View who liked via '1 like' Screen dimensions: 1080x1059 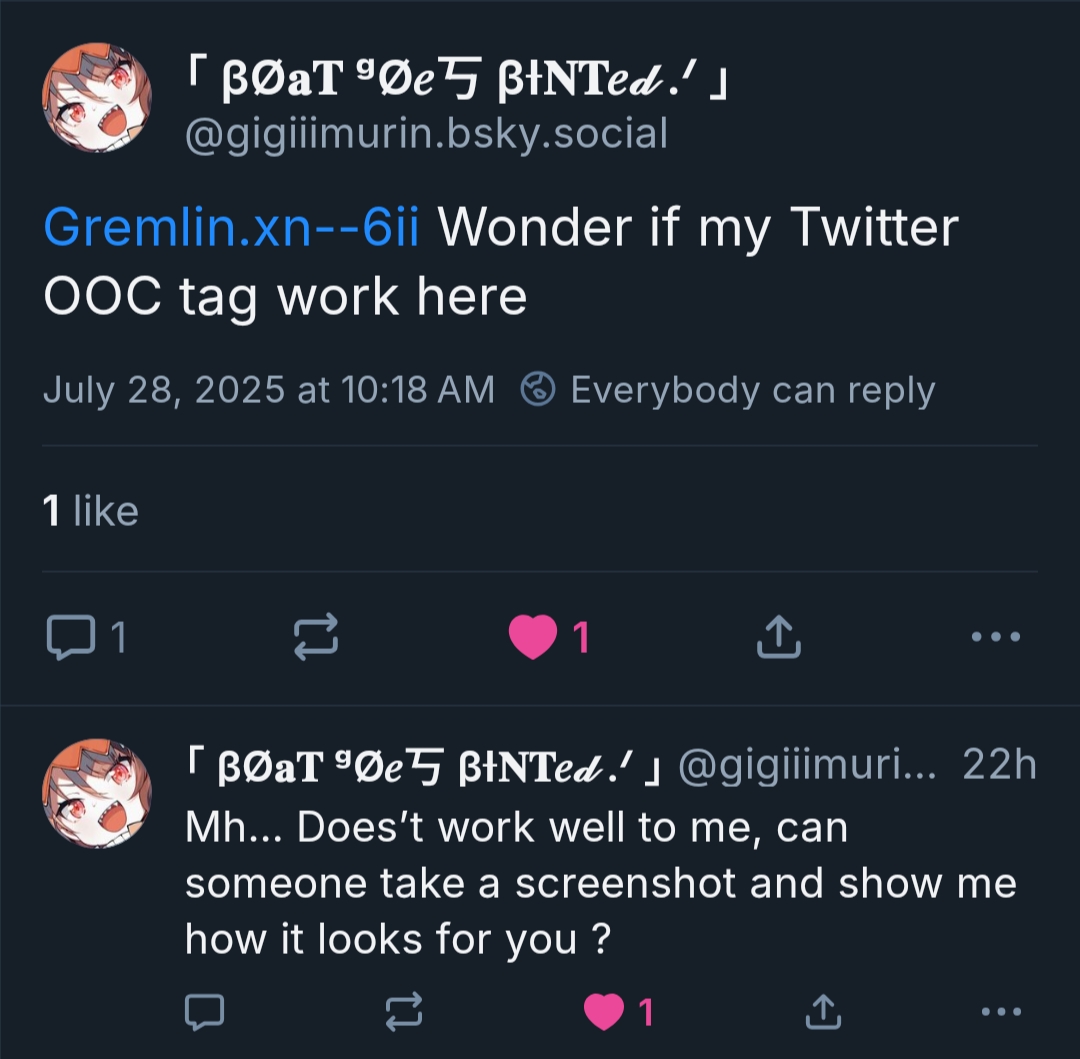[91, 511]
